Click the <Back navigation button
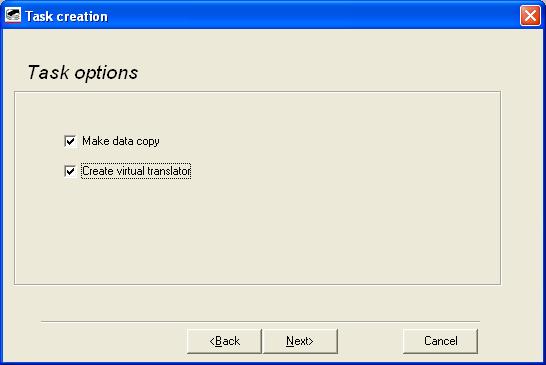Viewport: 546px width, 365px height. pos(224,341)
